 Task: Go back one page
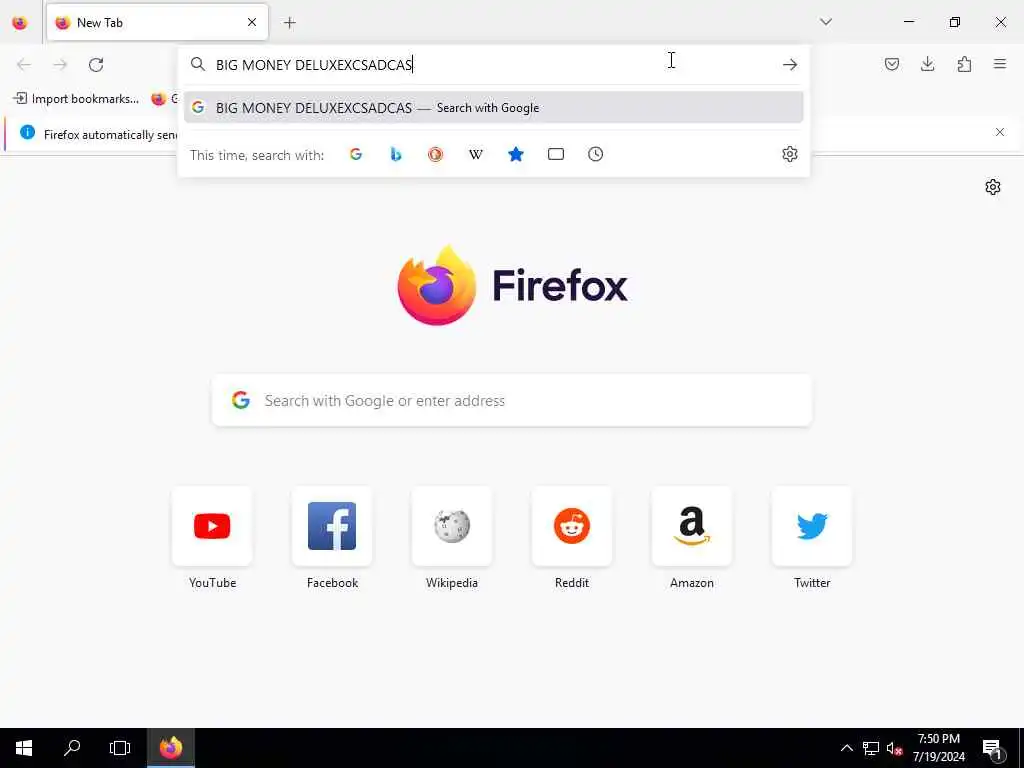[24, 65]
